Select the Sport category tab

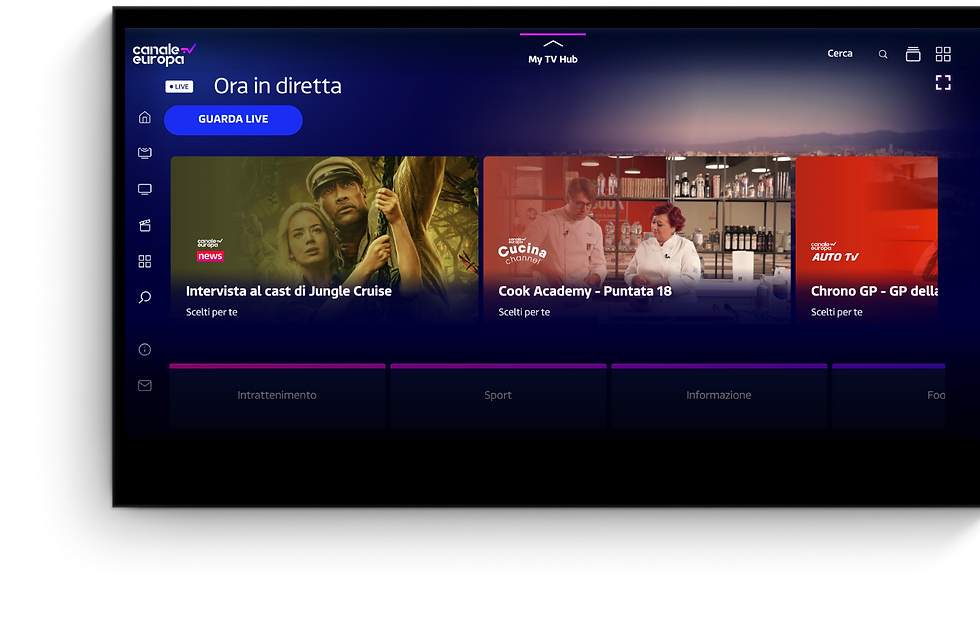tap(498, 396)
